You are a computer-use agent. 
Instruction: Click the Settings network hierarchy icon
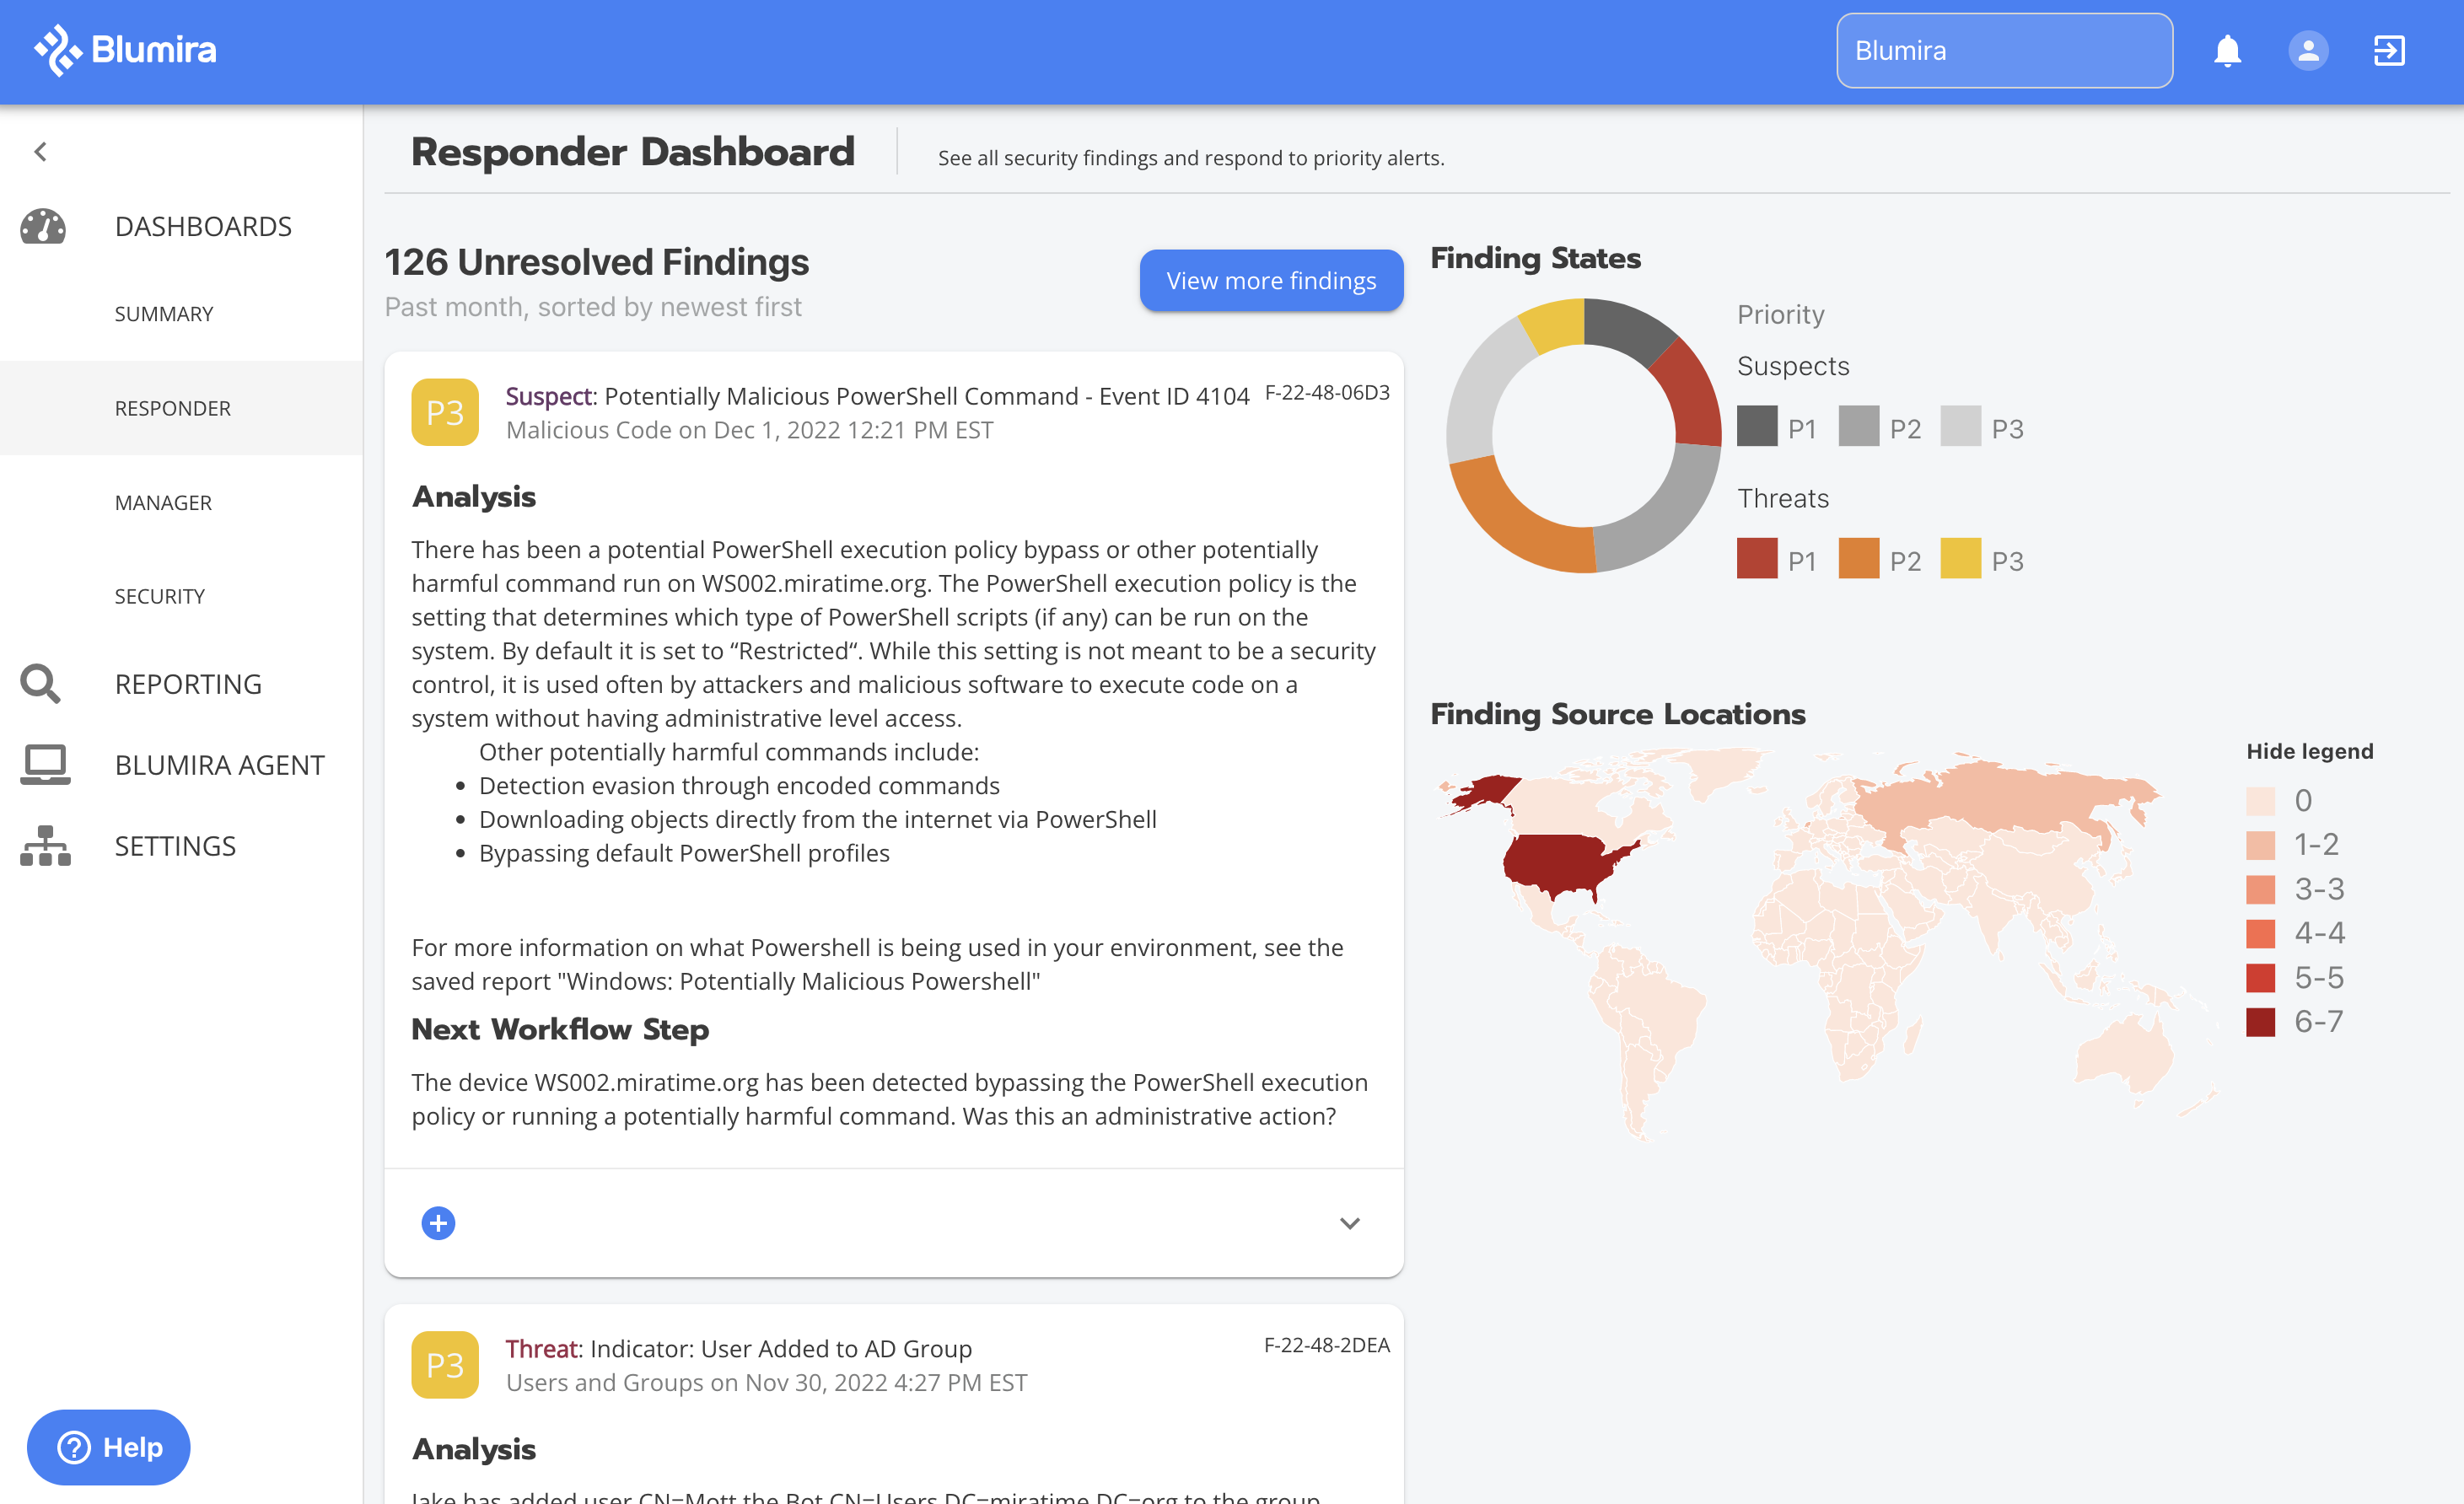tap(45, 846)
